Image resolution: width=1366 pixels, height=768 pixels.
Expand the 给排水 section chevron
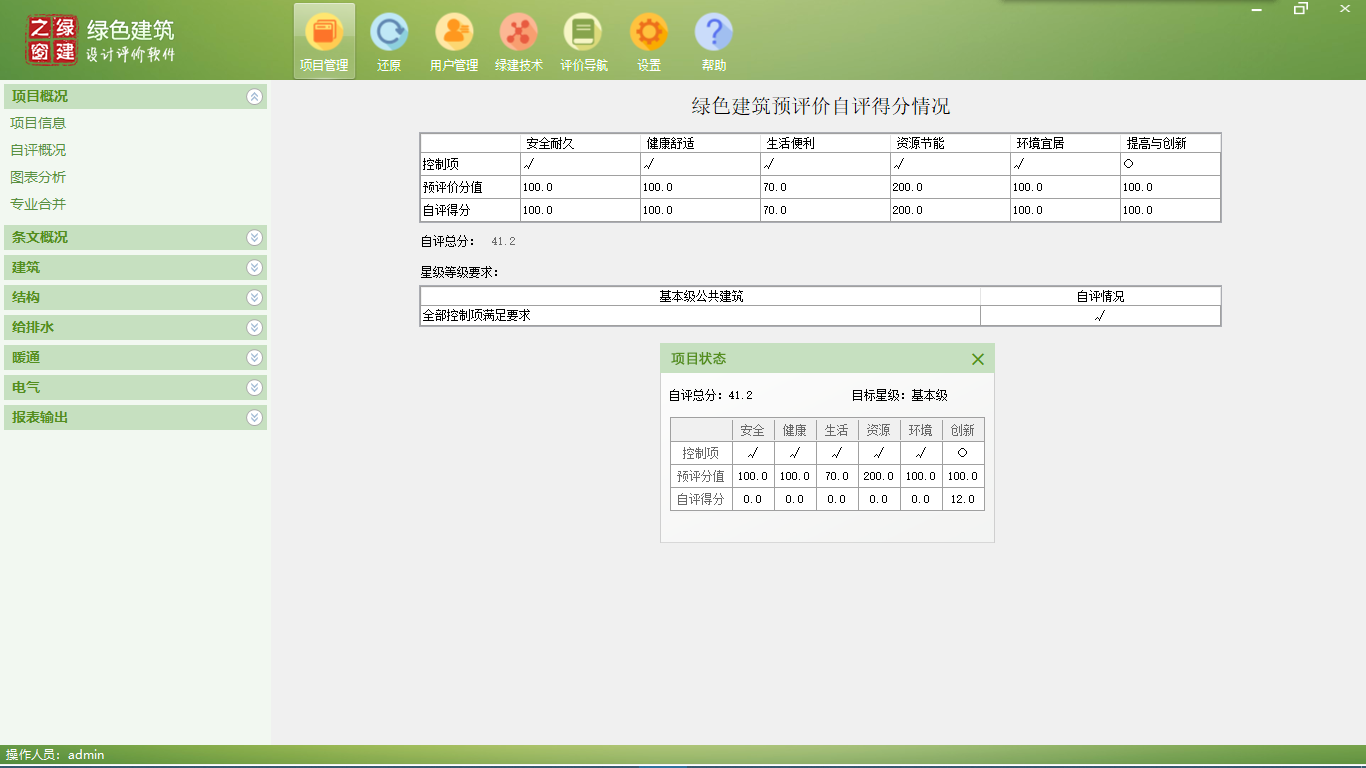[254, 328]
